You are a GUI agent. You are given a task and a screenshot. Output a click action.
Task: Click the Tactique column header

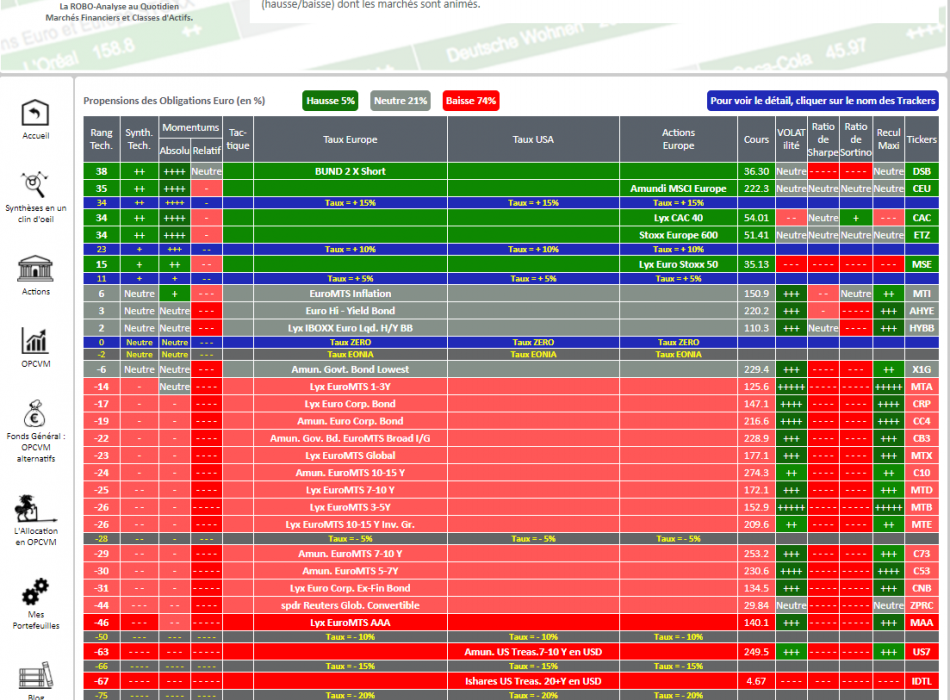(x=238, y=139)
